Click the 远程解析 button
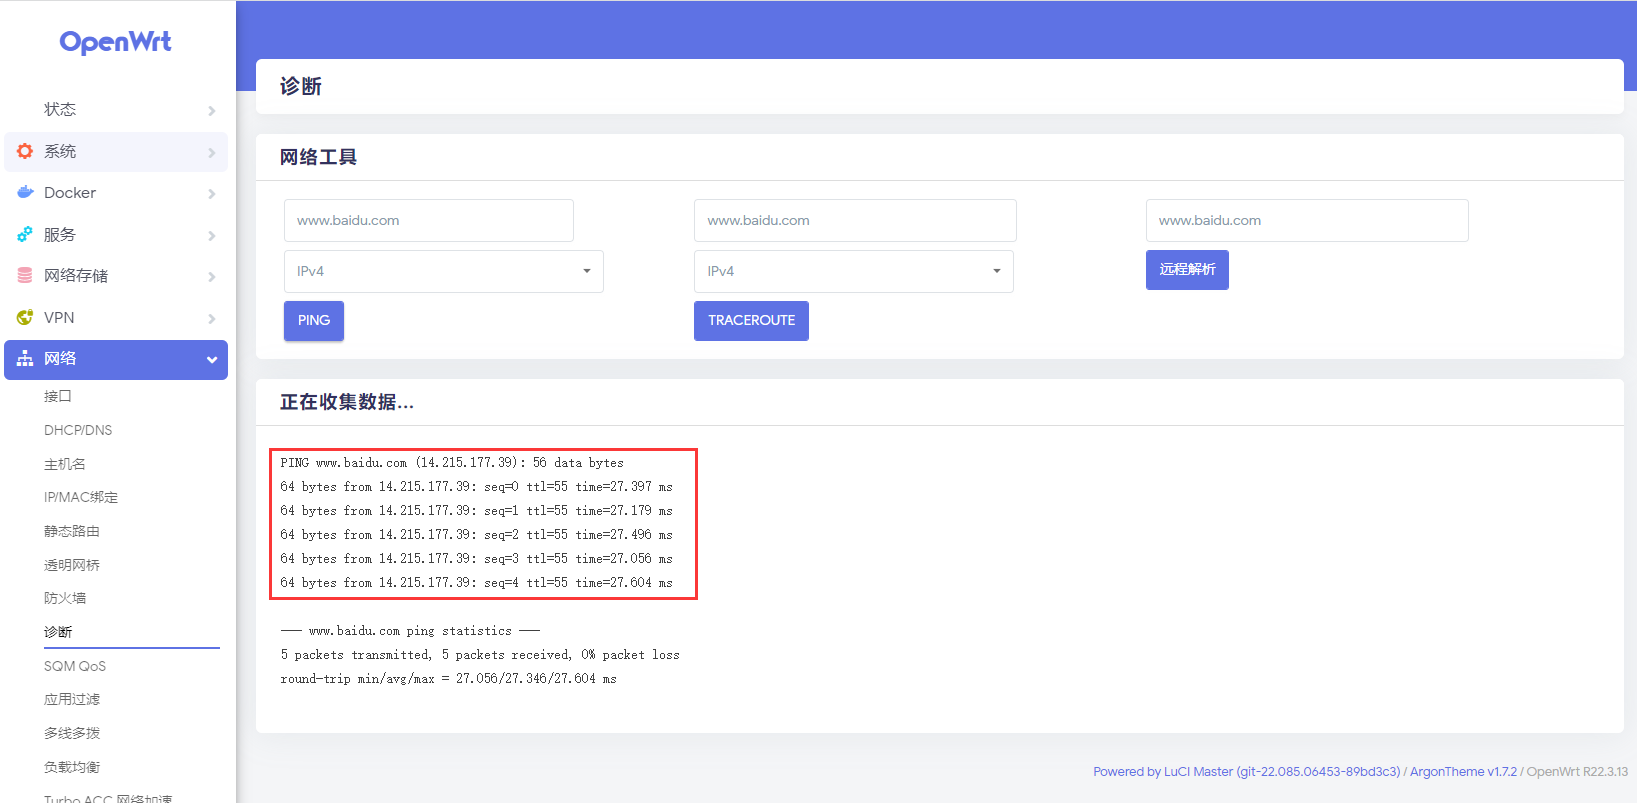 [x=1187, y=270]
